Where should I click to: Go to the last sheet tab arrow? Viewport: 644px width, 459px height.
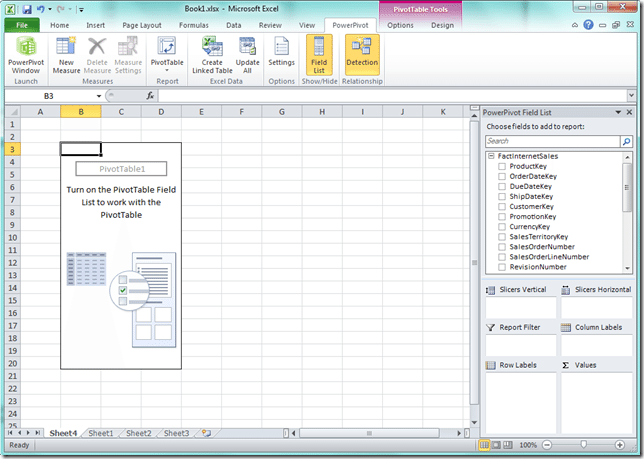(37, 433)
